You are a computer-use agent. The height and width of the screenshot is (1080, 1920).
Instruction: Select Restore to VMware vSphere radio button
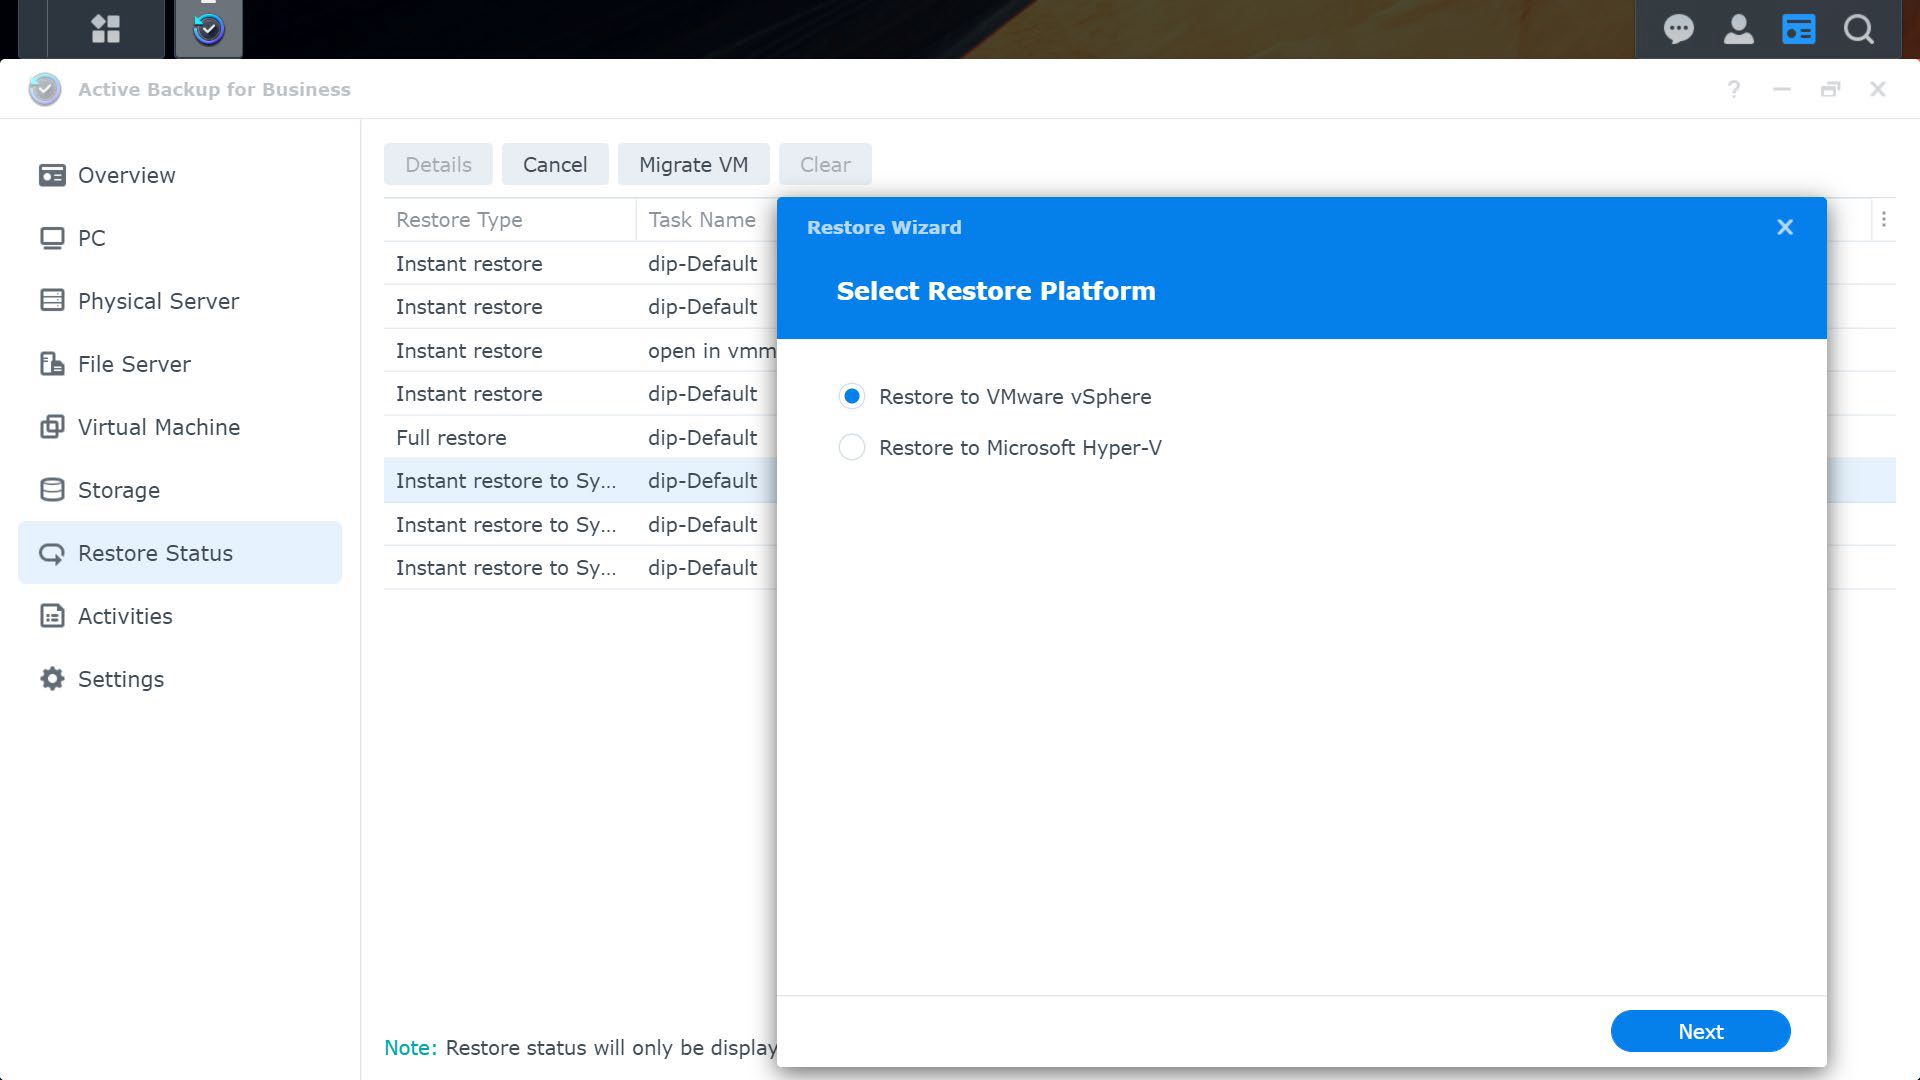tap(852, 397)
